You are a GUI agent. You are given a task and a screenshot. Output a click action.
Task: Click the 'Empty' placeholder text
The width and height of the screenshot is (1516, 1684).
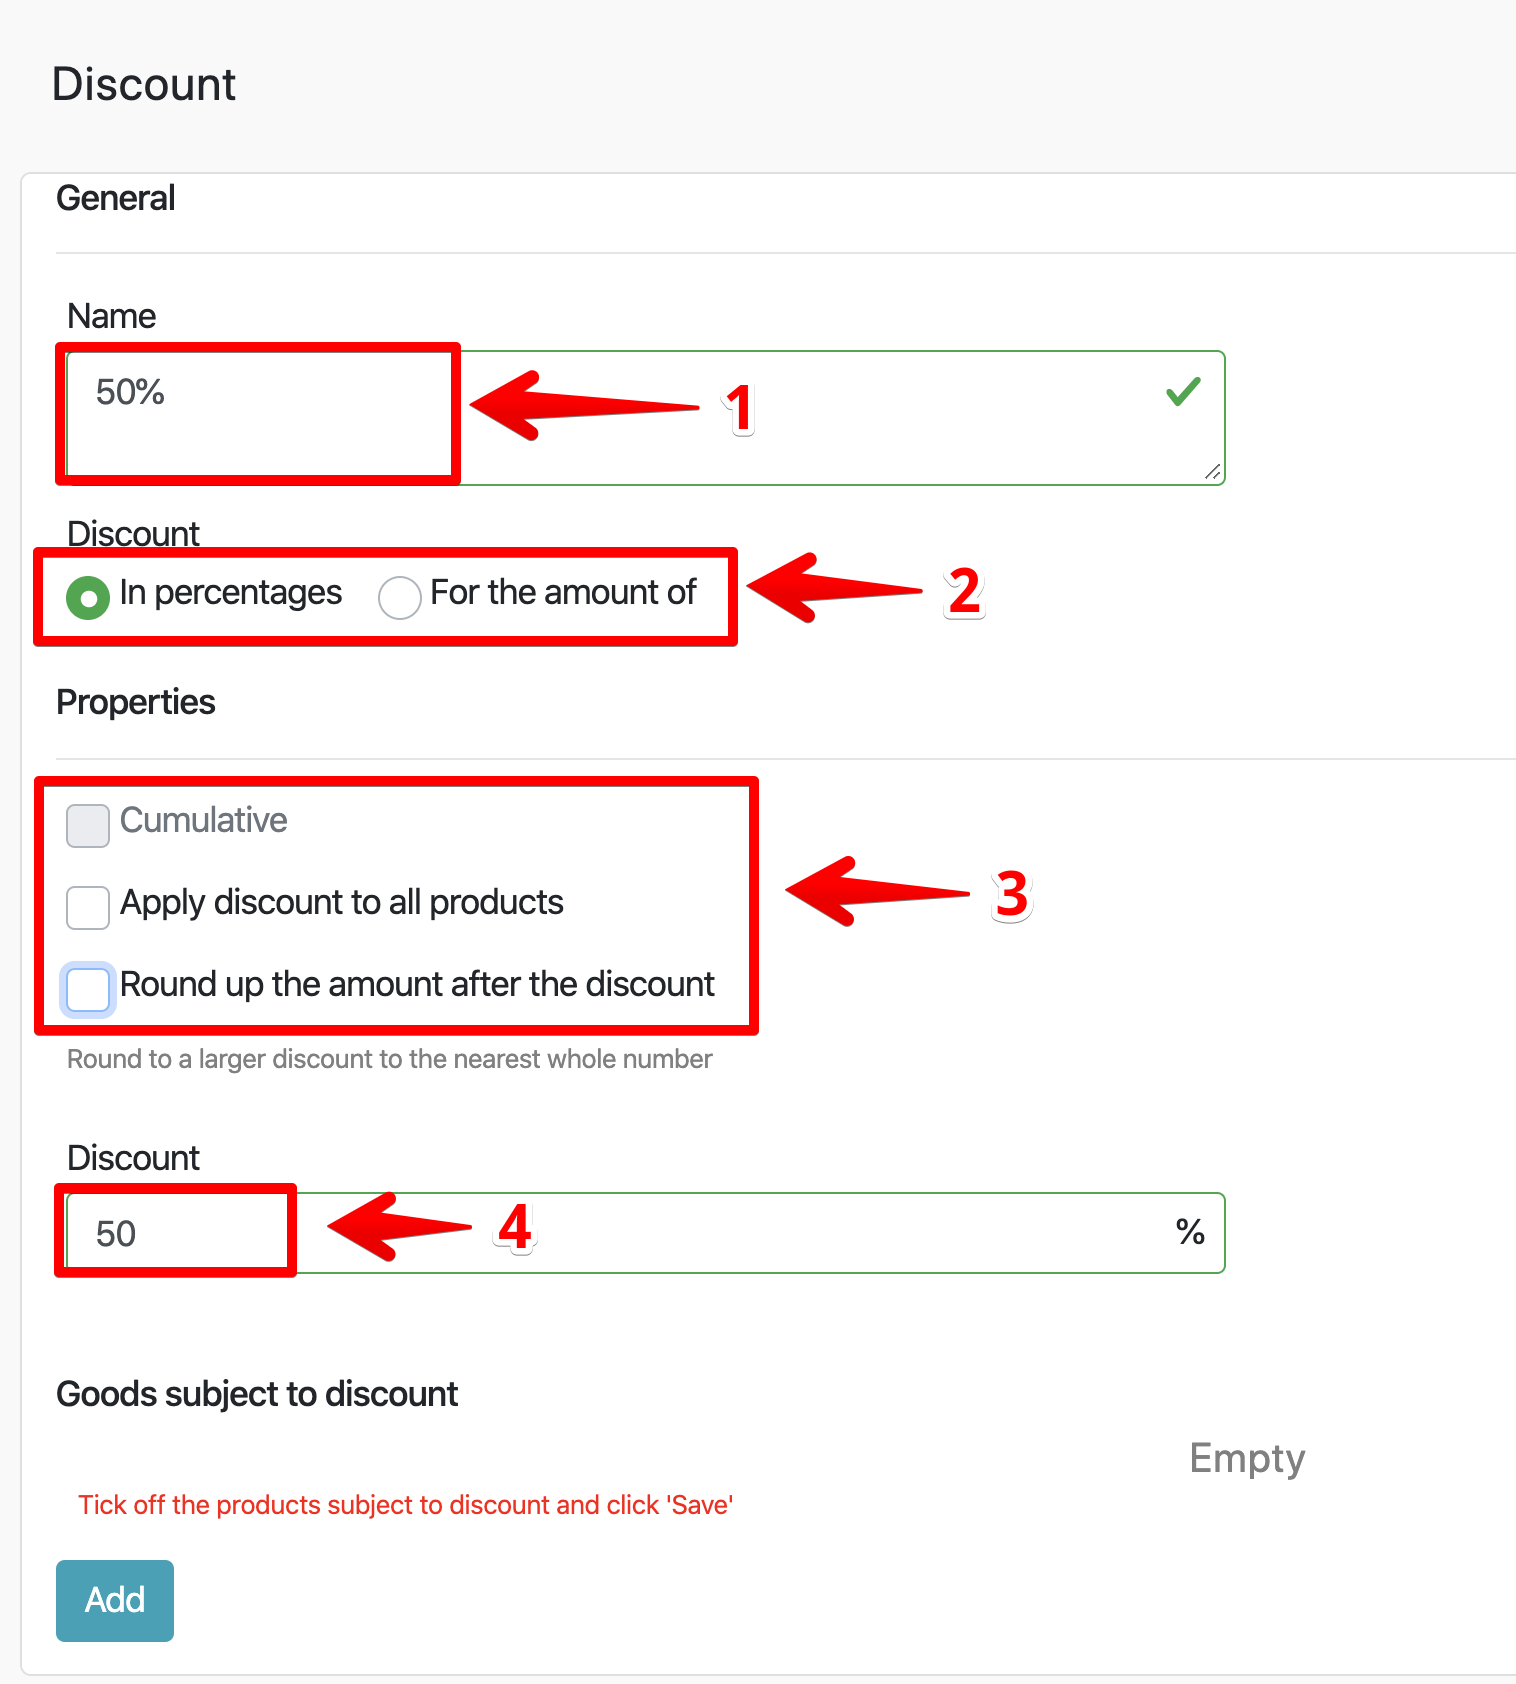pos(1247,1459)
